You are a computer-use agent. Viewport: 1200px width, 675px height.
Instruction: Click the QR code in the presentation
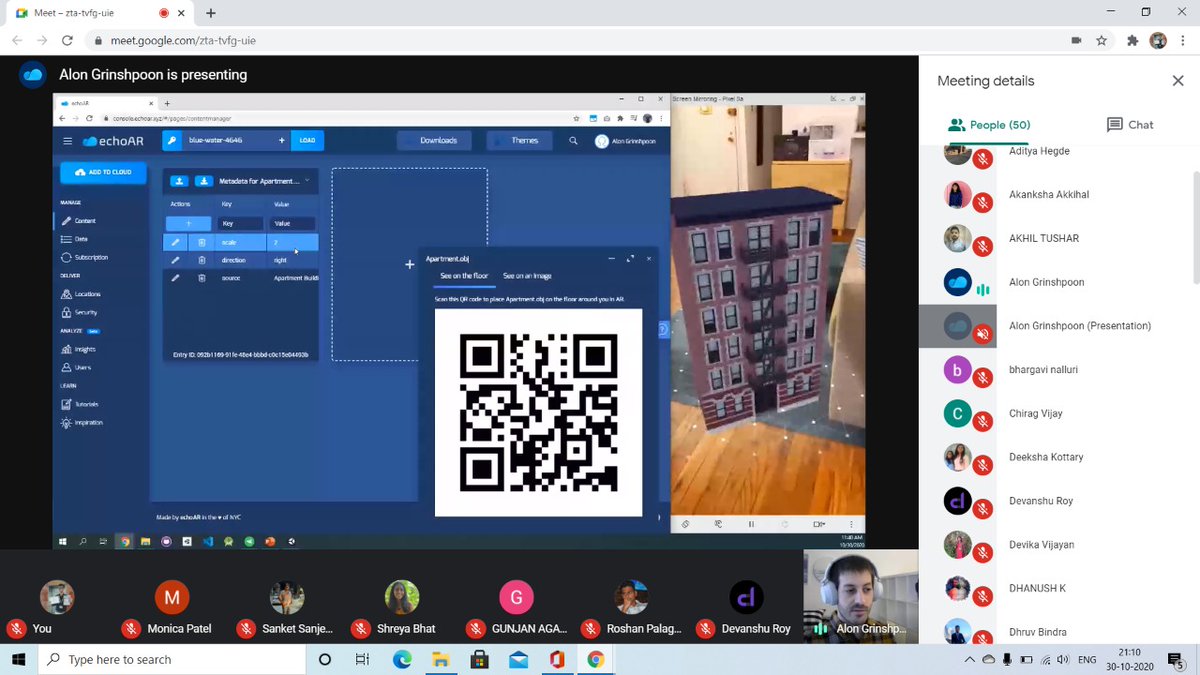coord(538,412)
